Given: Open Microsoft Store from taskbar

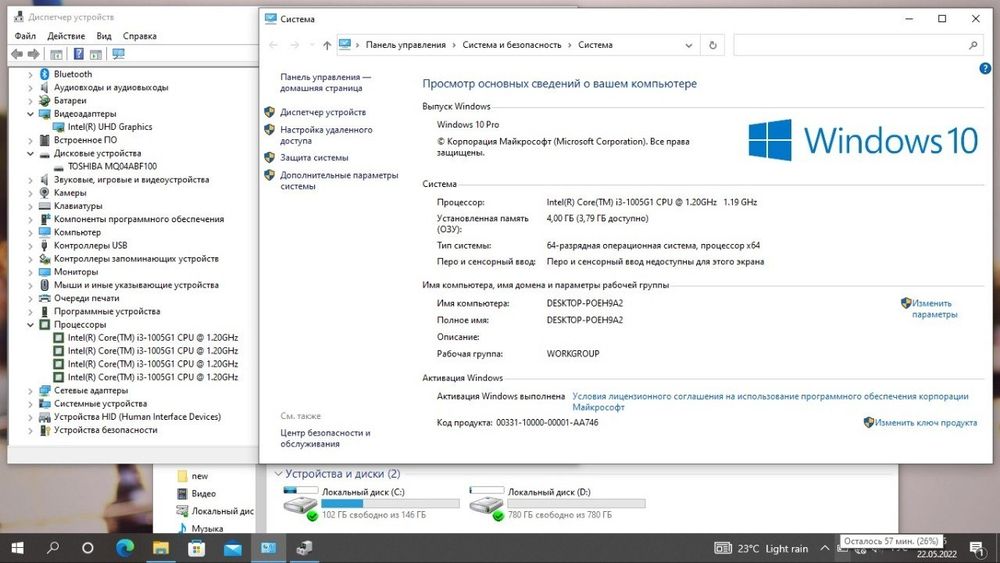Looking at the screenshot, I should point(196,548).
